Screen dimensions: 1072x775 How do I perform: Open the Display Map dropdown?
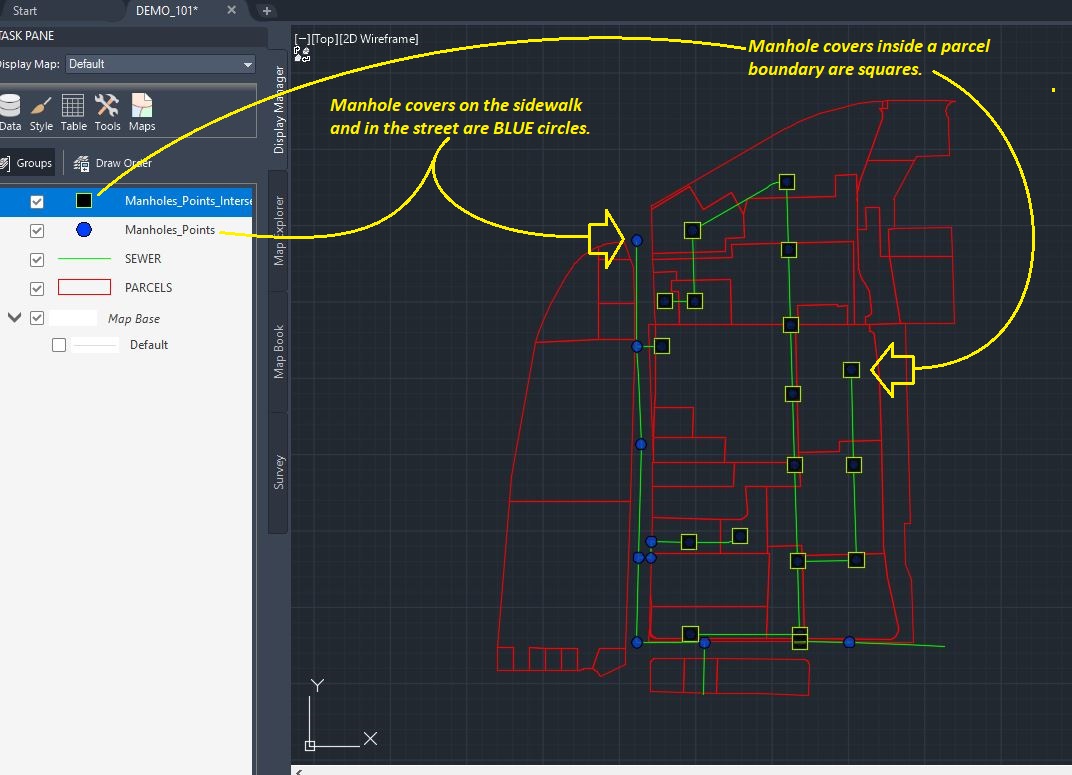pos(161,64)
